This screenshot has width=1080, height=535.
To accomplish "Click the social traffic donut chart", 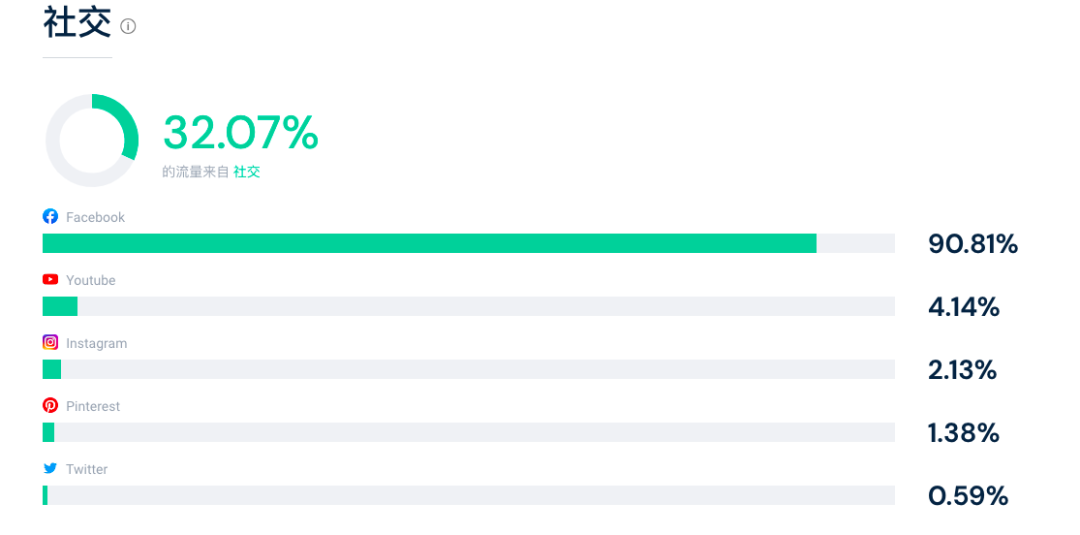I will pyautogui.click(x=92, y=141).
